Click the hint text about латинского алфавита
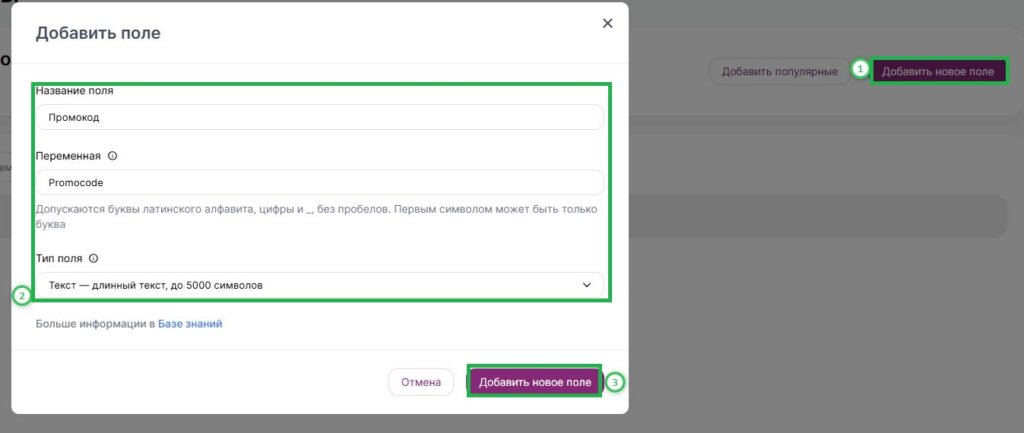This screenshot has width=1024, height=433. (x=317, y=217)
